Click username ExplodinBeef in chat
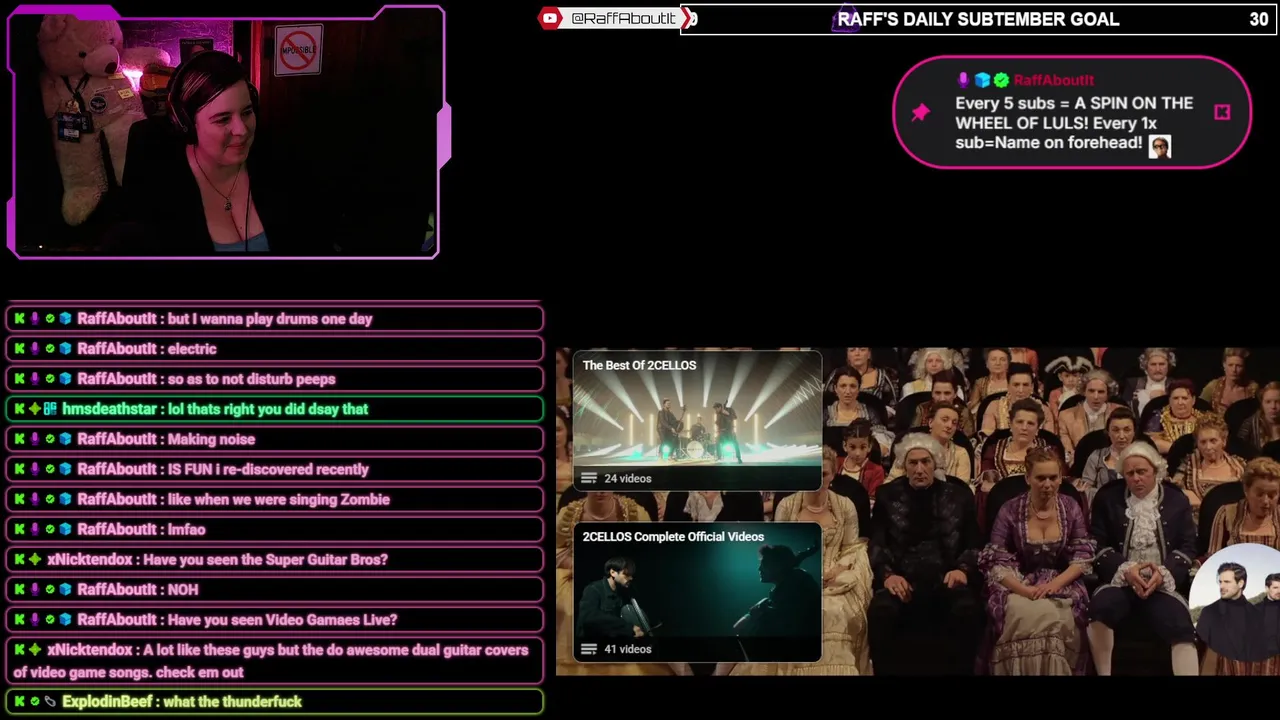Viewport: 1280px width, 720px height. pos(107,702)
